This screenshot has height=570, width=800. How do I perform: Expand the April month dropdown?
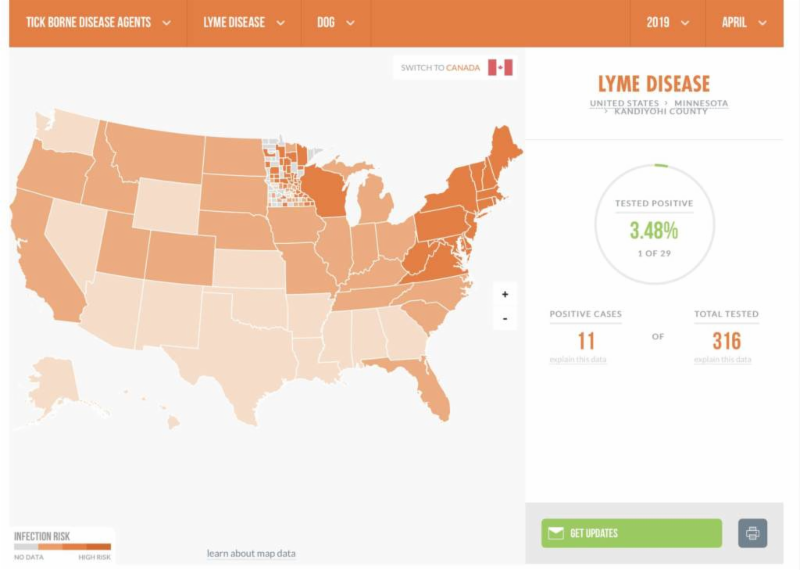click(x=744, y=23)
